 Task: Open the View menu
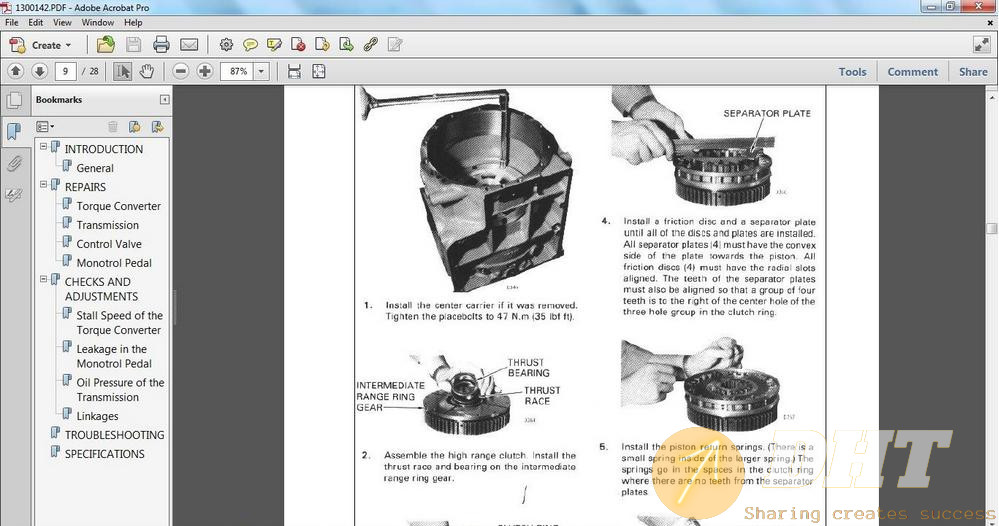(62, 22)
